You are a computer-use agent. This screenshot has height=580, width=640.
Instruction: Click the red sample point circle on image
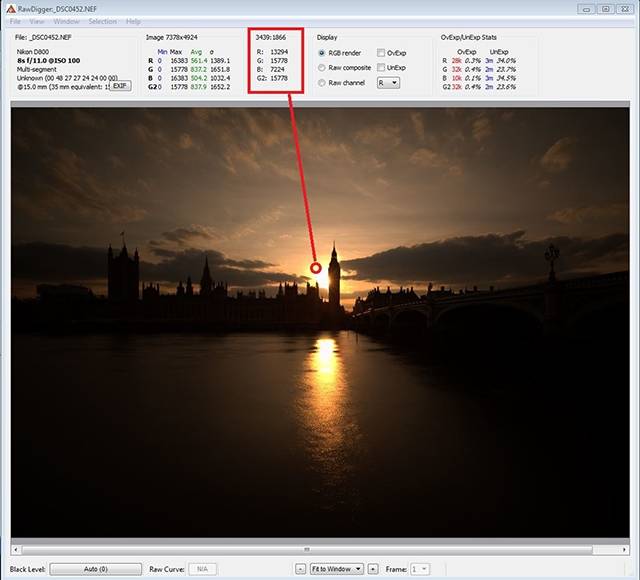point(316,267)
